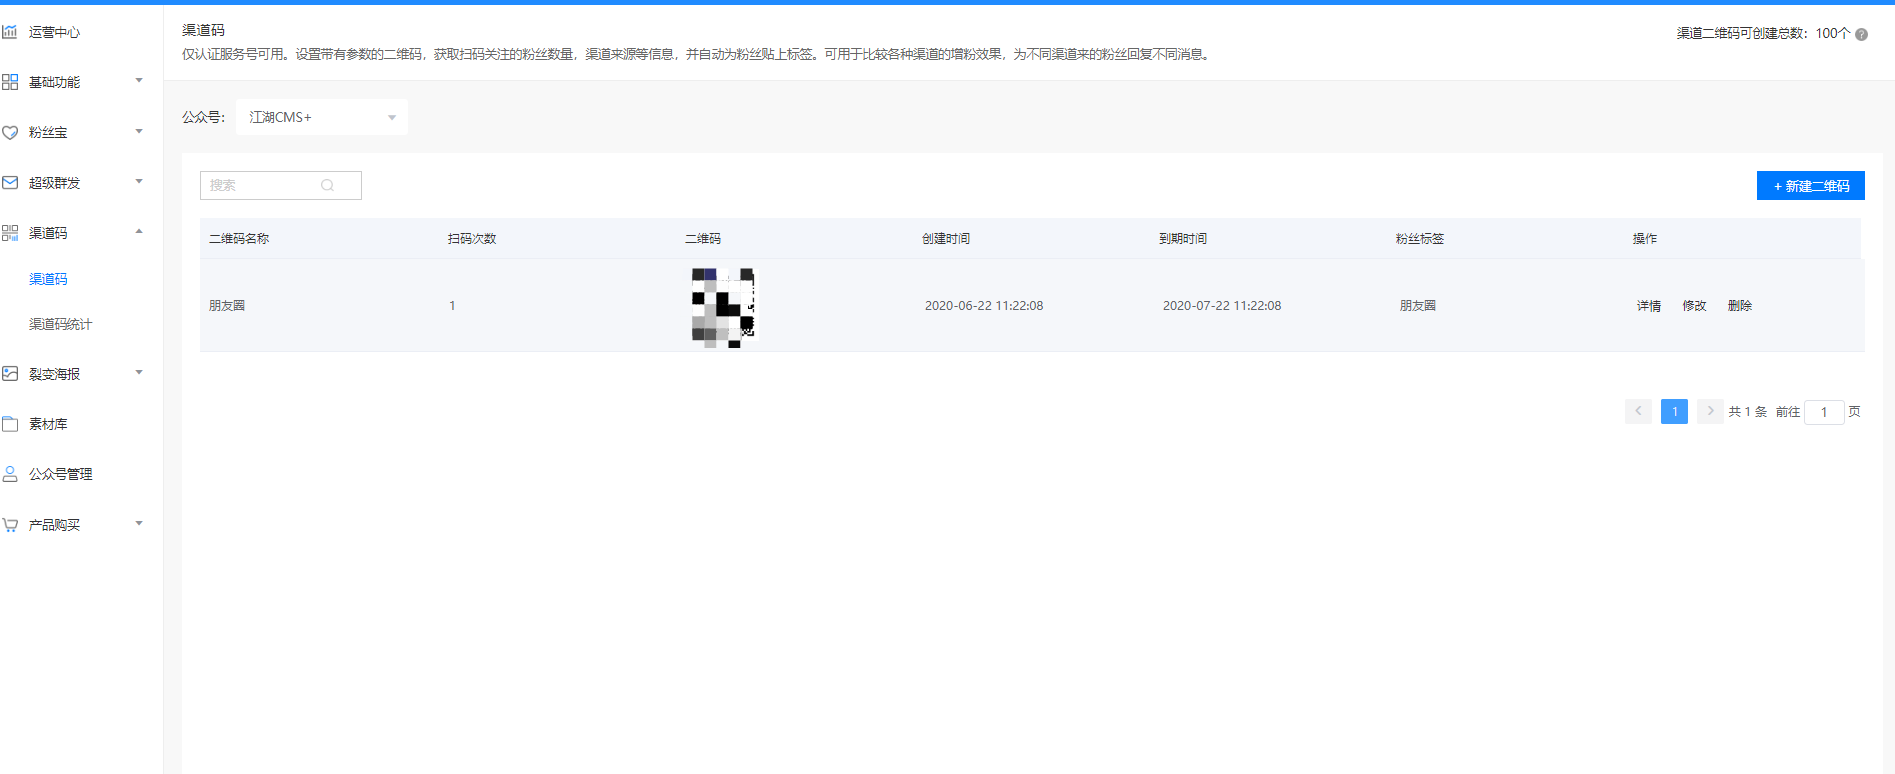Viewport: 1895px width, 774px height.
Task: Expand the 超级群发 menu arrow
Action: click(x=139, y=182)
